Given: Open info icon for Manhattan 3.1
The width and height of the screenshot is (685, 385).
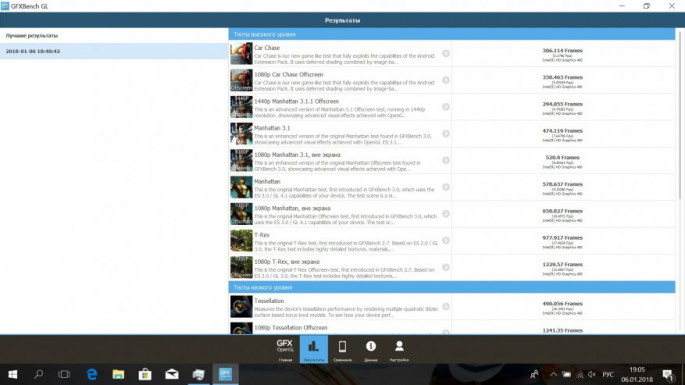Looking at the screenshot, I should (446, 133).
